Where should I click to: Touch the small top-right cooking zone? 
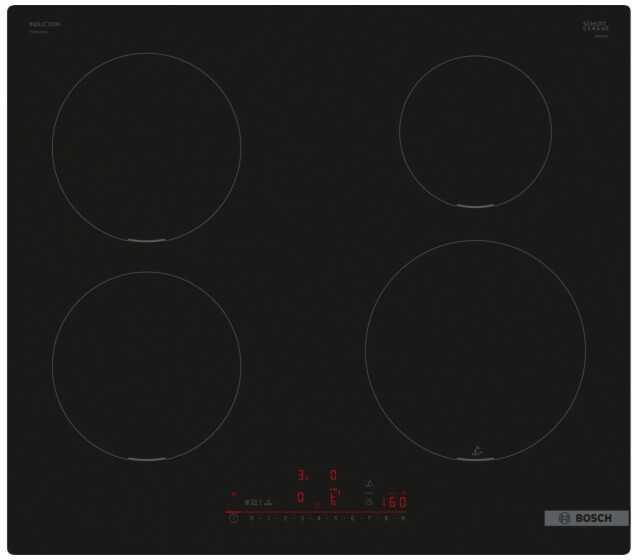tap(474, 130)
